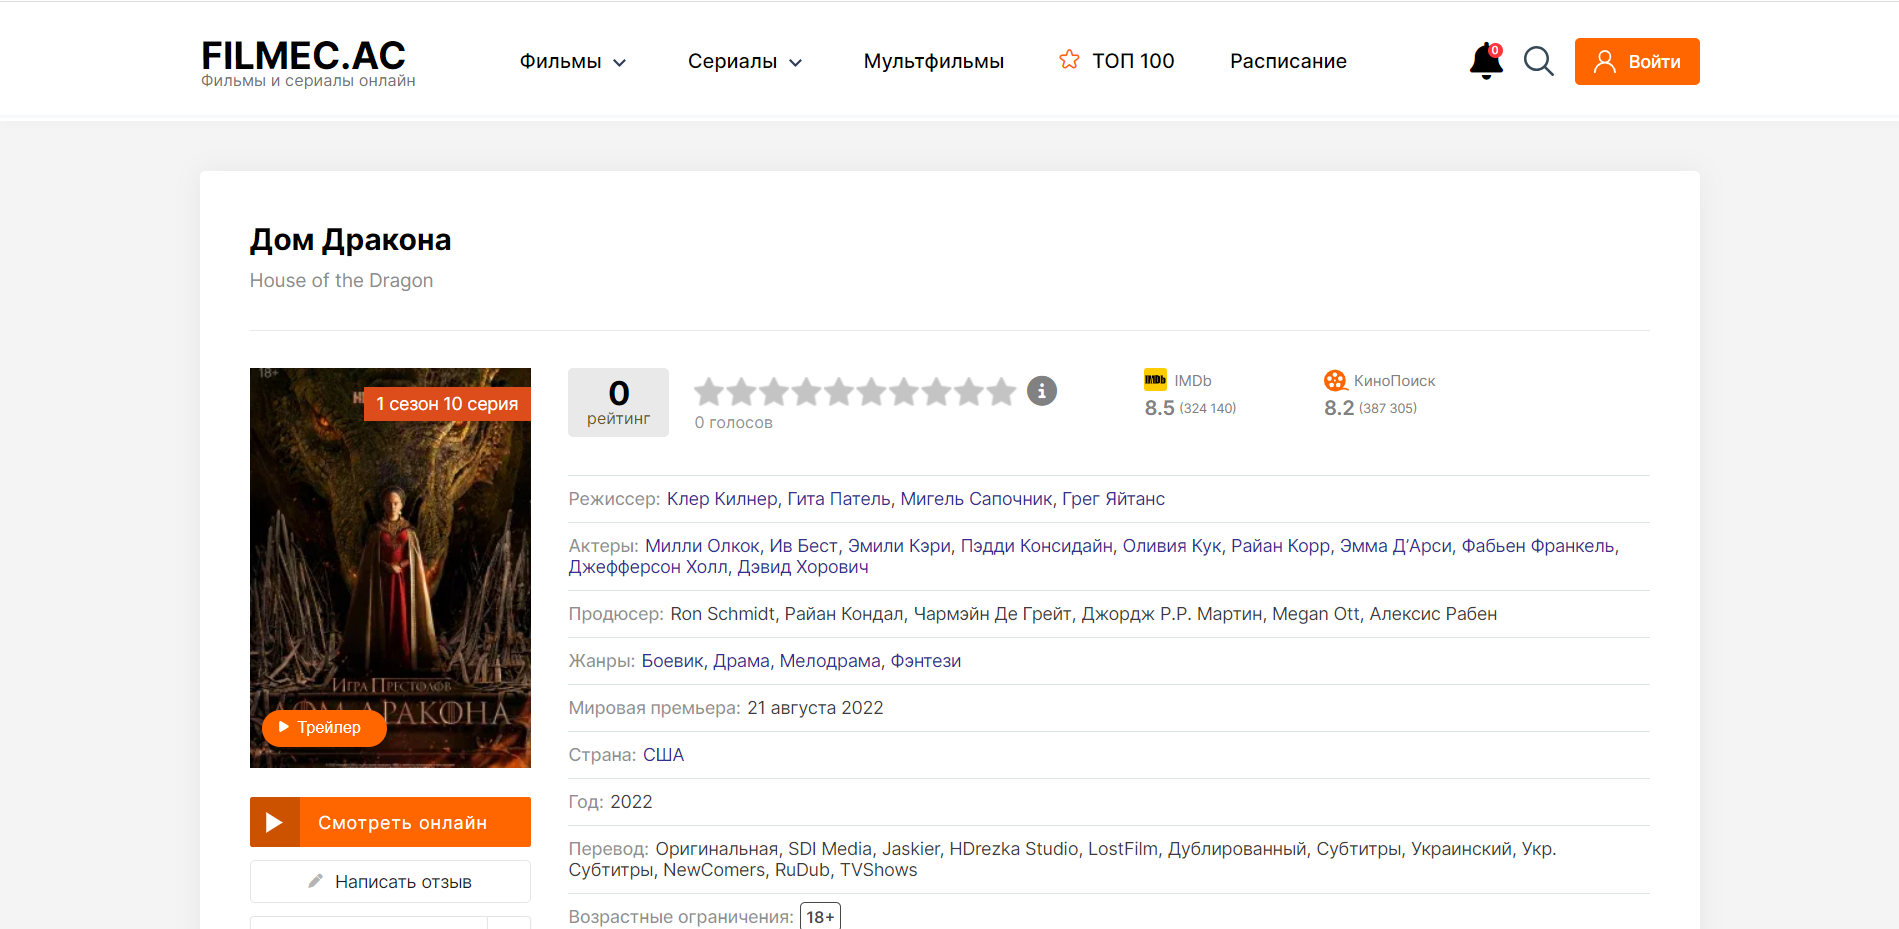Open actor Эмили Кэри link

coord(899,546)
